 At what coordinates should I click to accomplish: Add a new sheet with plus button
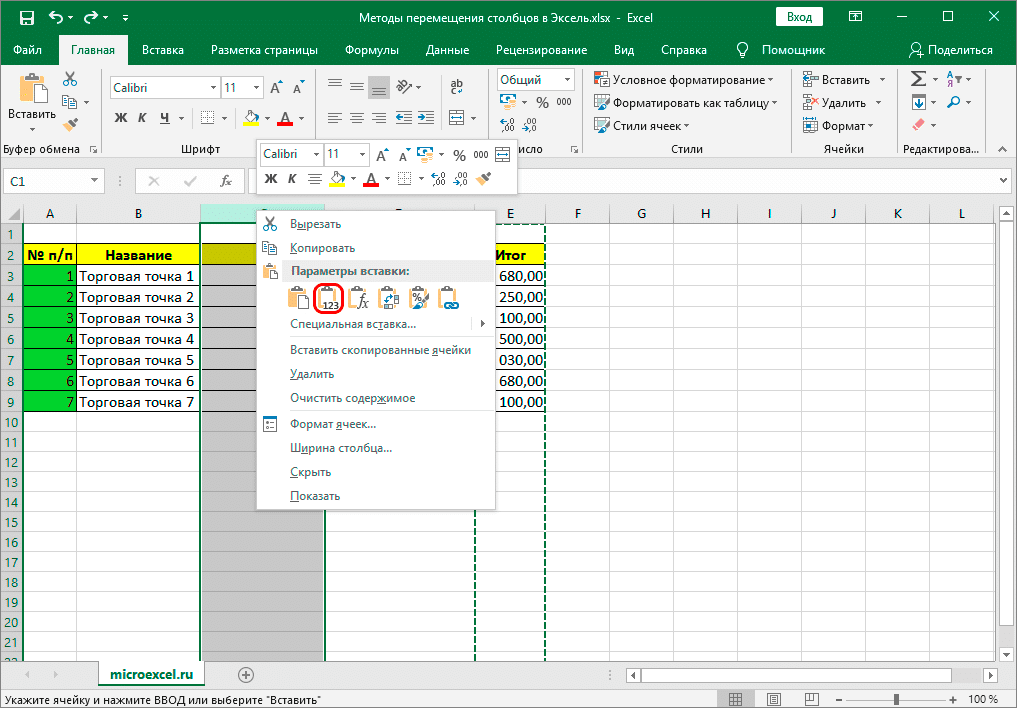coord(246,675)
